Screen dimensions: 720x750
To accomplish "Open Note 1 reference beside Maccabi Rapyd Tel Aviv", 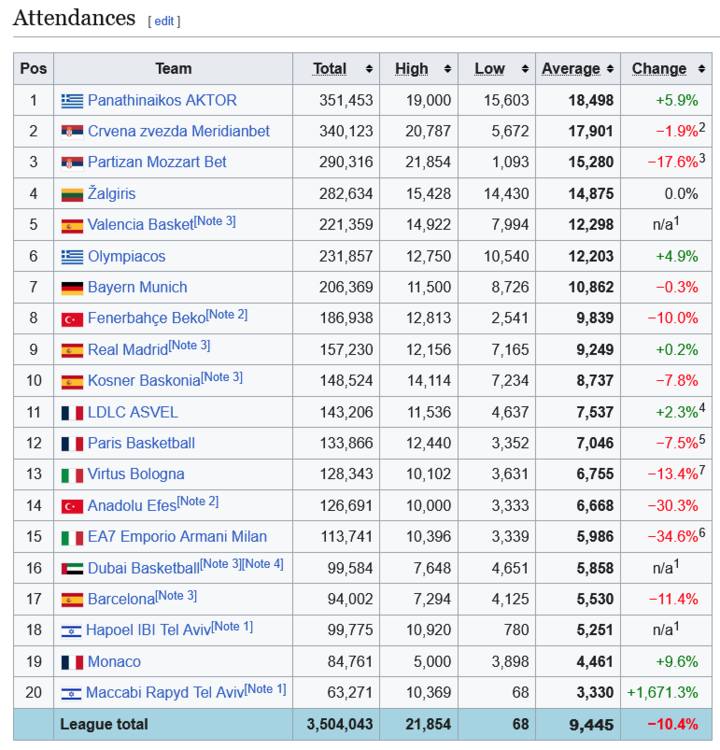I will tap(265, 689).
